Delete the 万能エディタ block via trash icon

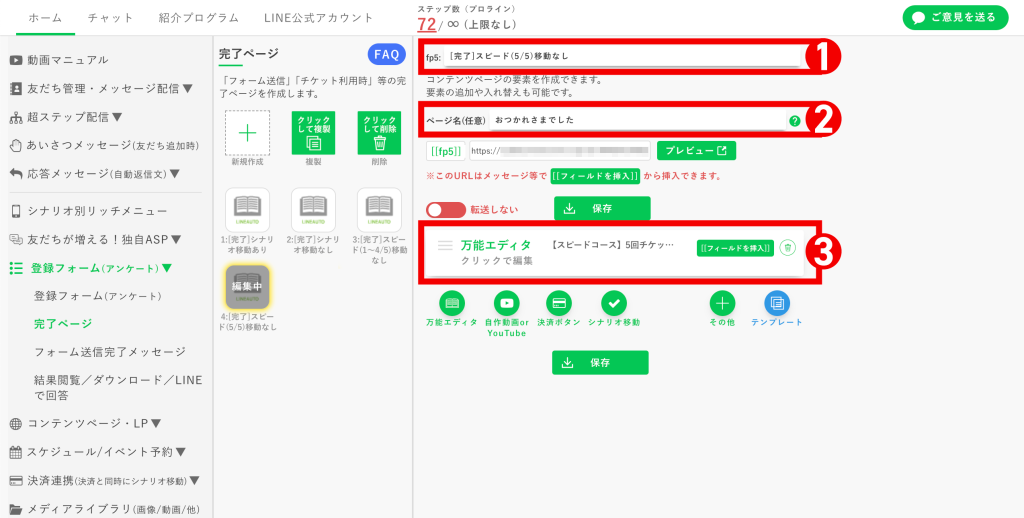788,248
